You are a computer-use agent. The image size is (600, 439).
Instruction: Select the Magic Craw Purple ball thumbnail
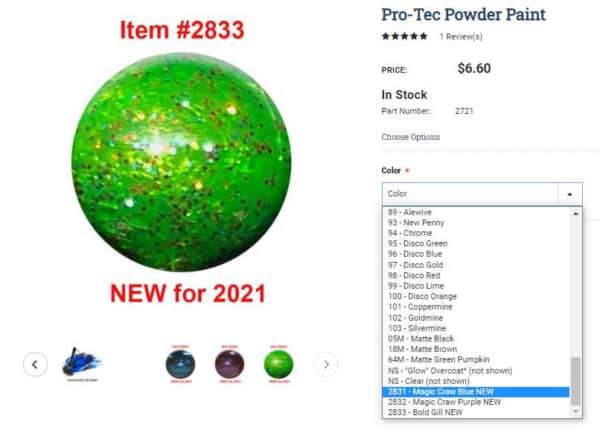(230, 364)
